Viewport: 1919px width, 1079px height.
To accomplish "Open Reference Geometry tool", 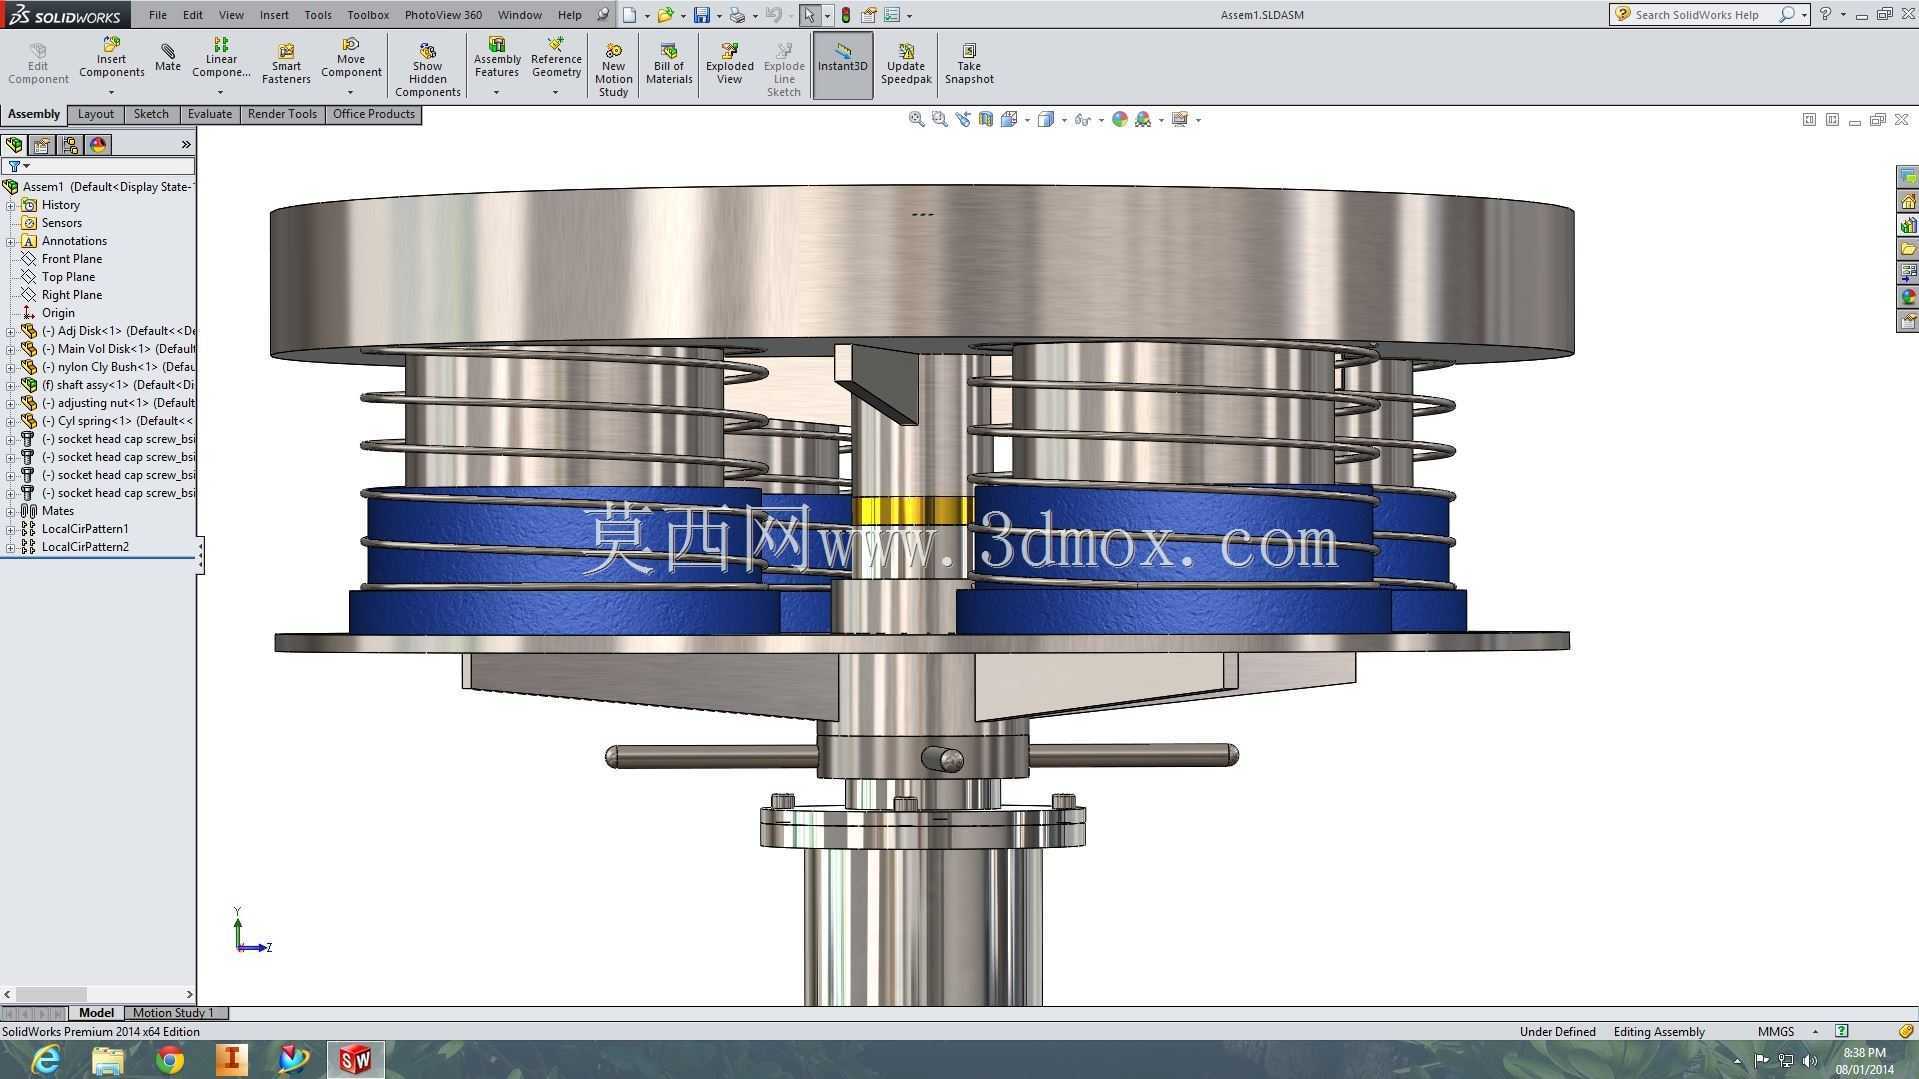I will tap(556, 58).
